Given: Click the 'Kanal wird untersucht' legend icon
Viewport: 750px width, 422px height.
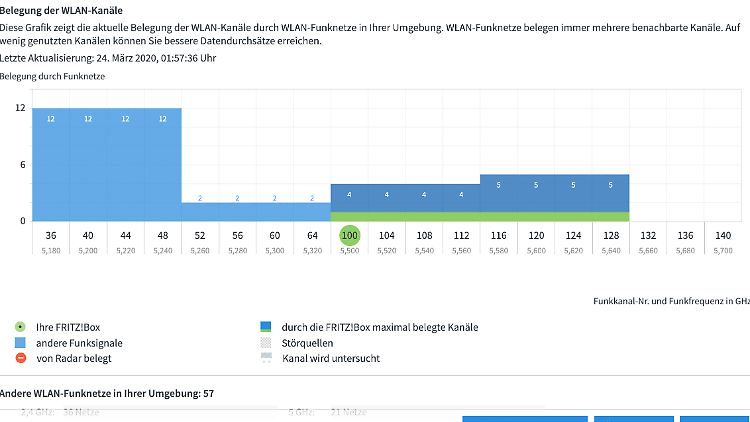Looking at the screenshot, I should (265, 358).
